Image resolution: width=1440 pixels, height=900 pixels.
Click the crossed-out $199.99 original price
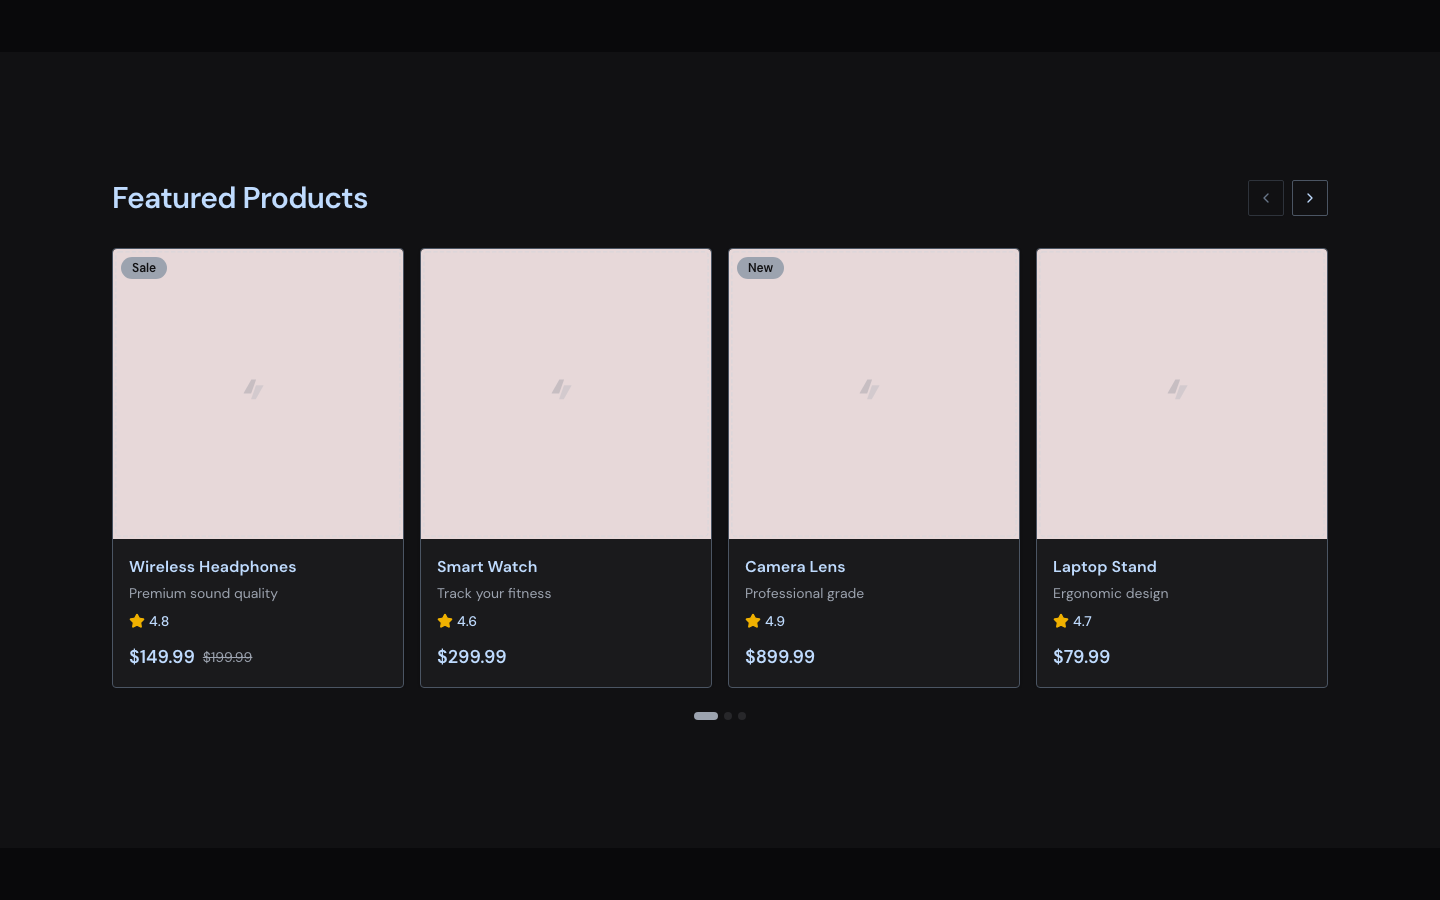227,657
